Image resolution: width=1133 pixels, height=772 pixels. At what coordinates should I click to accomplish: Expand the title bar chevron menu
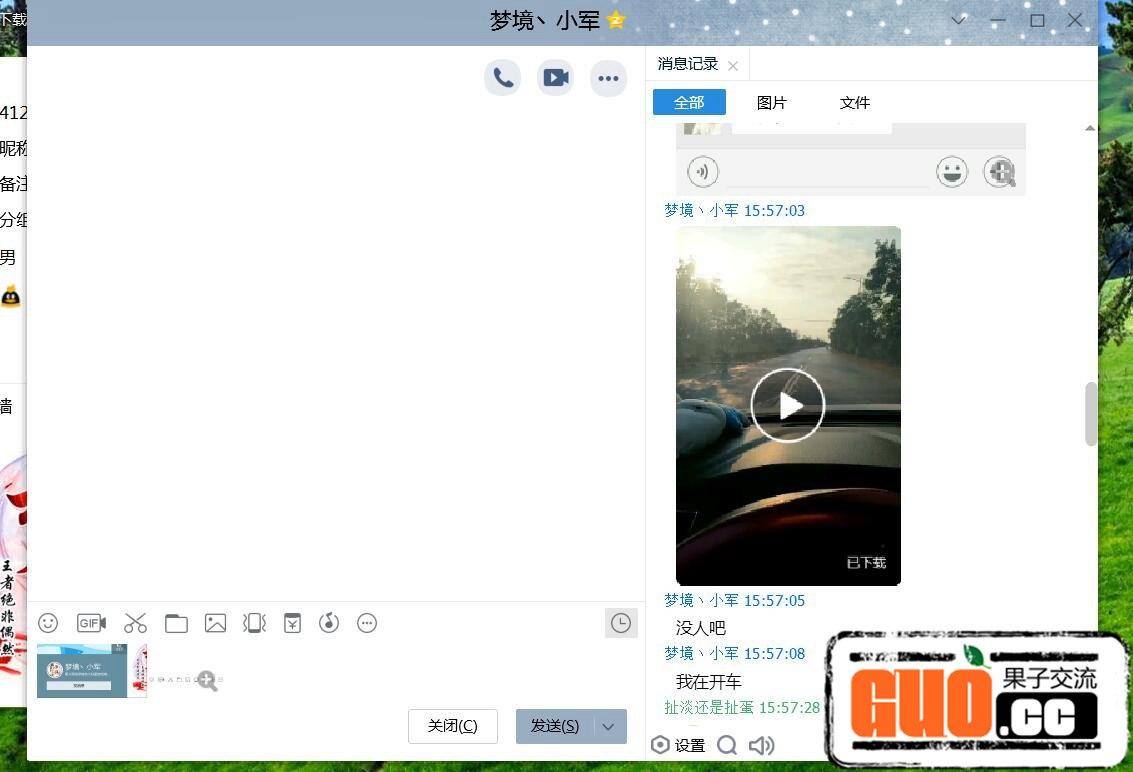[958, 20]
